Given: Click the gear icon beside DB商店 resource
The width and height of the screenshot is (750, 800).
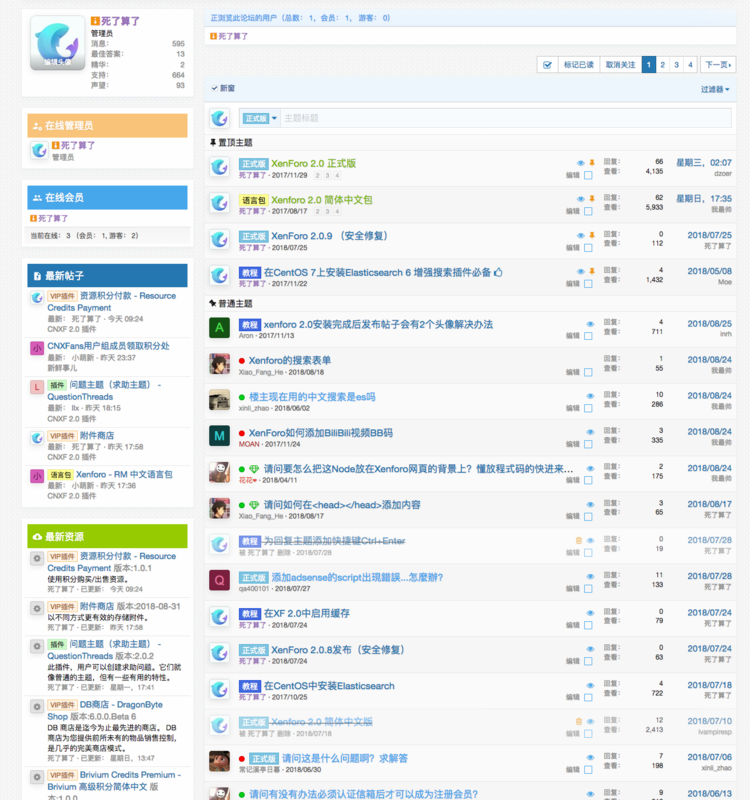Looking at the screenshot, I should pos(37,707).
